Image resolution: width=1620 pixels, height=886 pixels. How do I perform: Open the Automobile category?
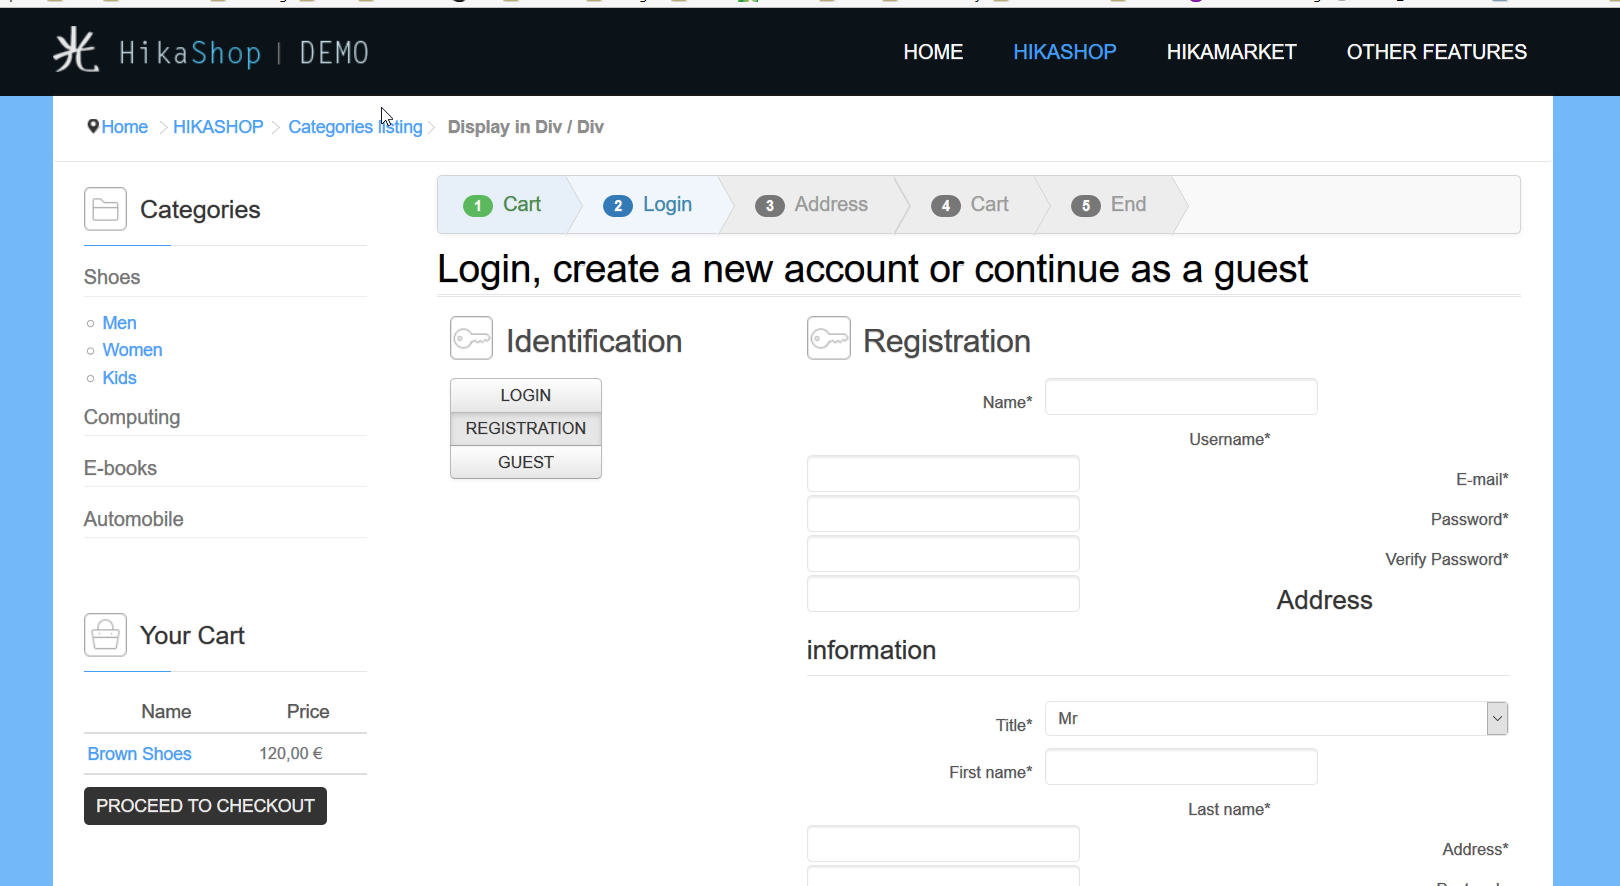134,519
